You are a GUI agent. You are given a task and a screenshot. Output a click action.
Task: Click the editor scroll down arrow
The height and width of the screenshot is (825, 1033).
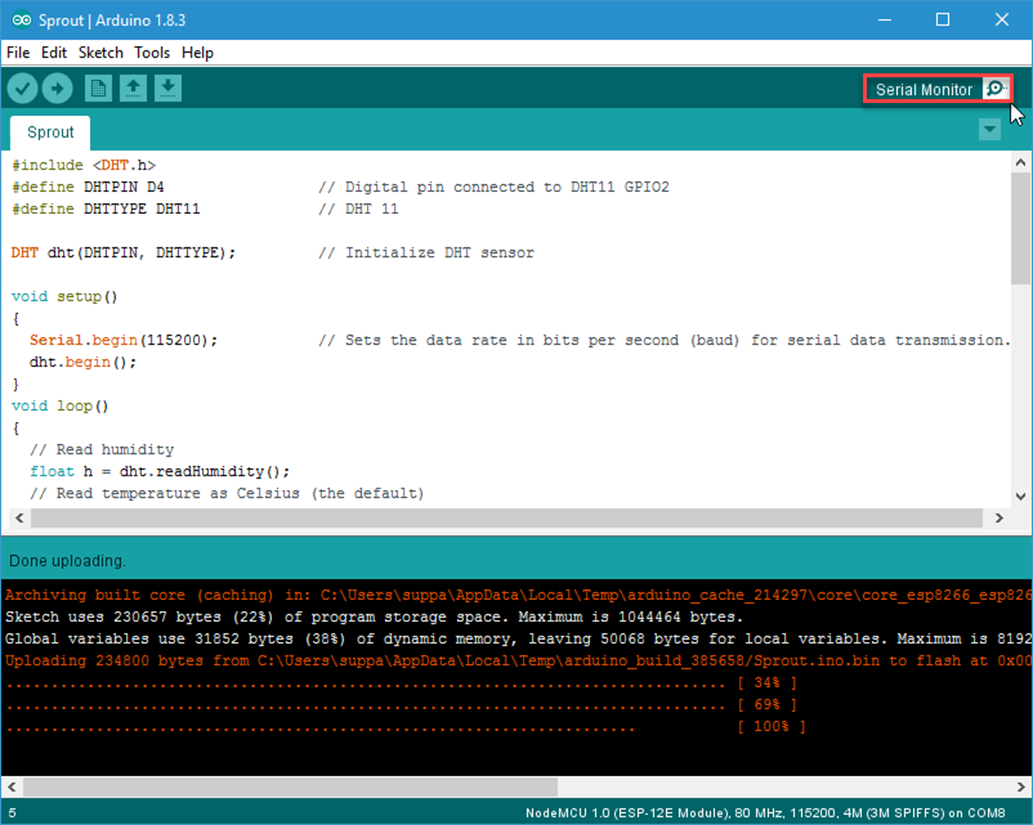[1020, 496]
